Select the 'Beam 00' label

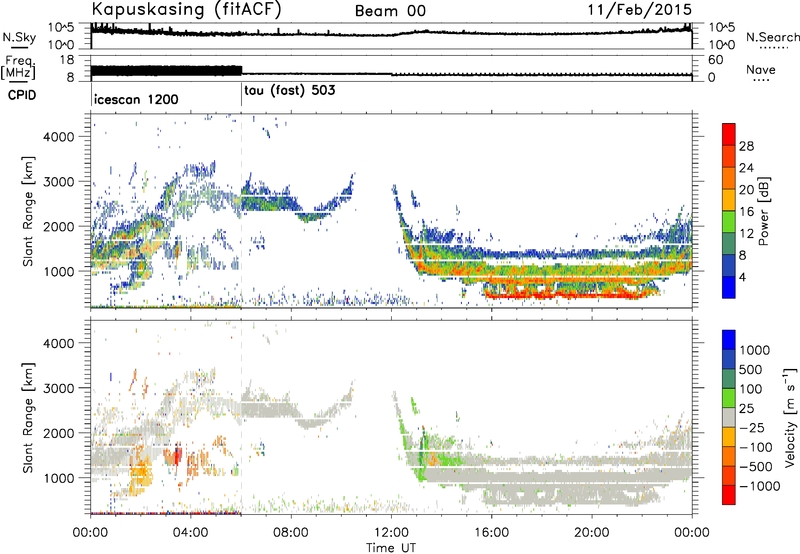point(390,11)
